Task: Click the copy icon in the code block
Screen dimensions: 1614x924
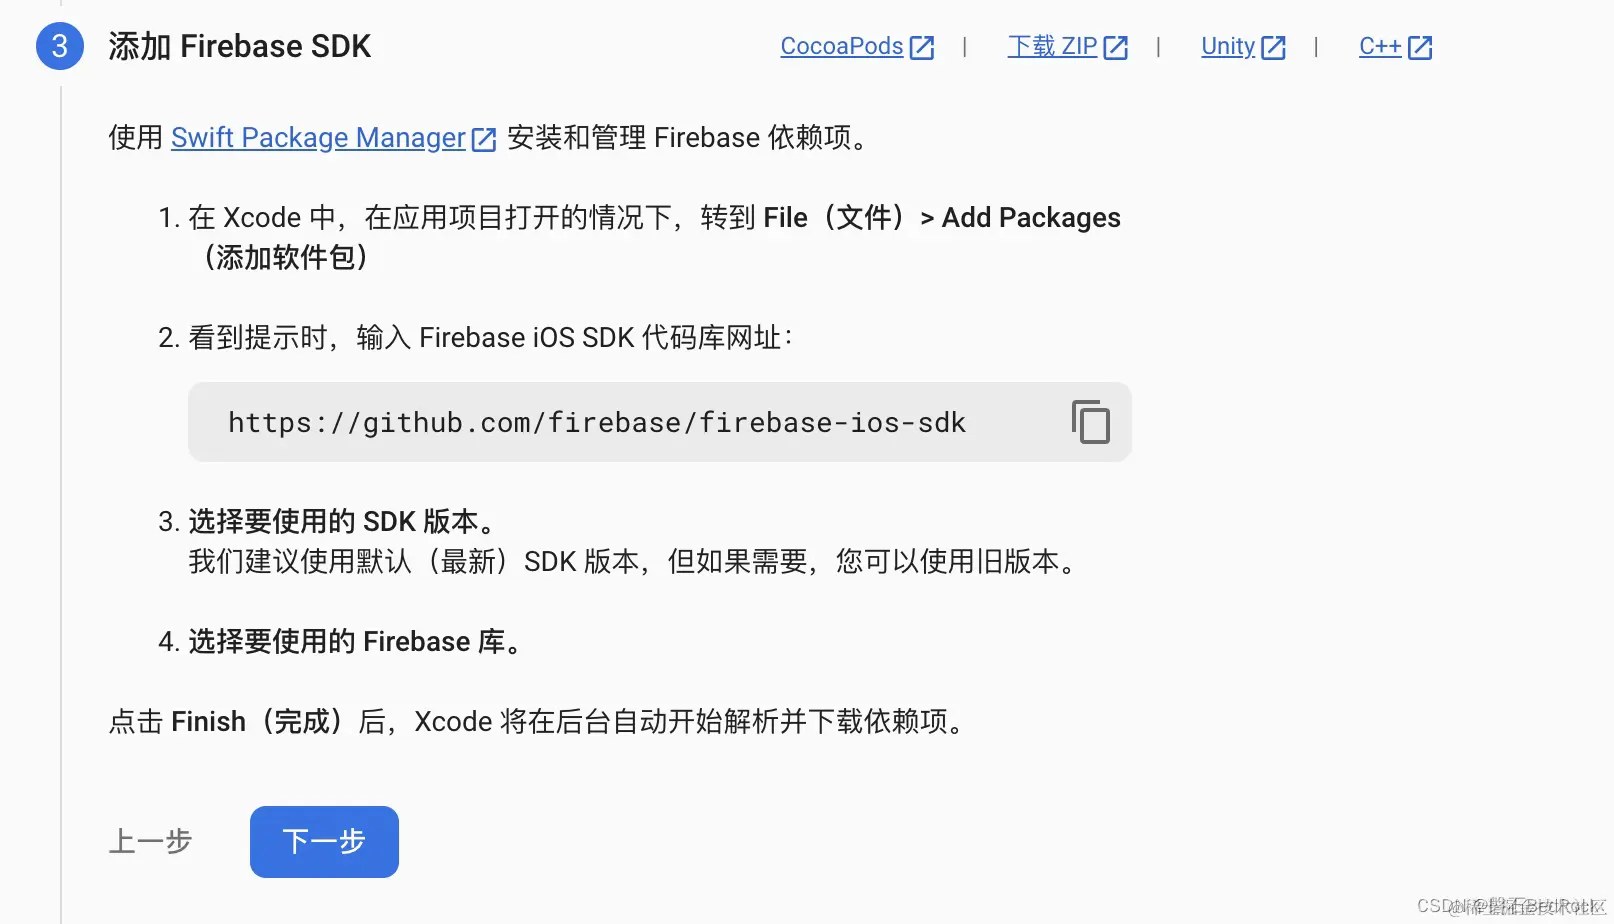Action: 1090,422
